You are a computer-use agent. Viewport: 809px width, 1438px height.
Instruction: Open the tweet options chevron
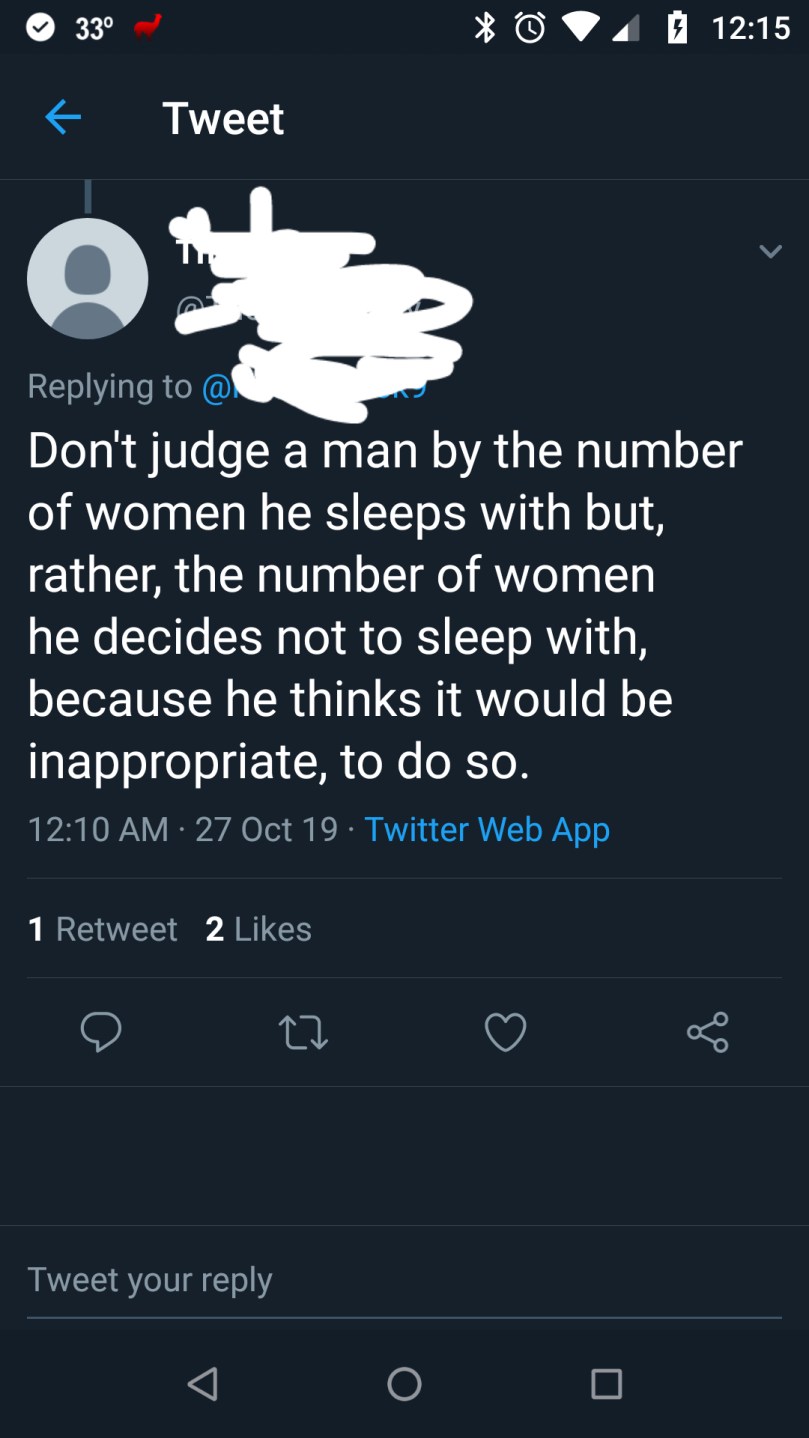[770, 251]
